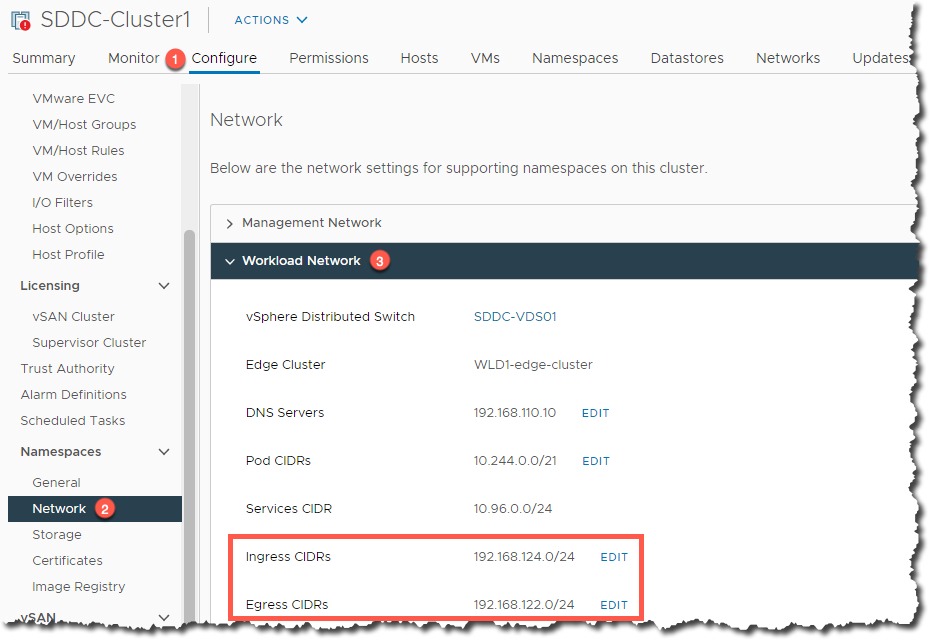930x640 pixels.
Task: Open the VMs tab
Action: 485,58
